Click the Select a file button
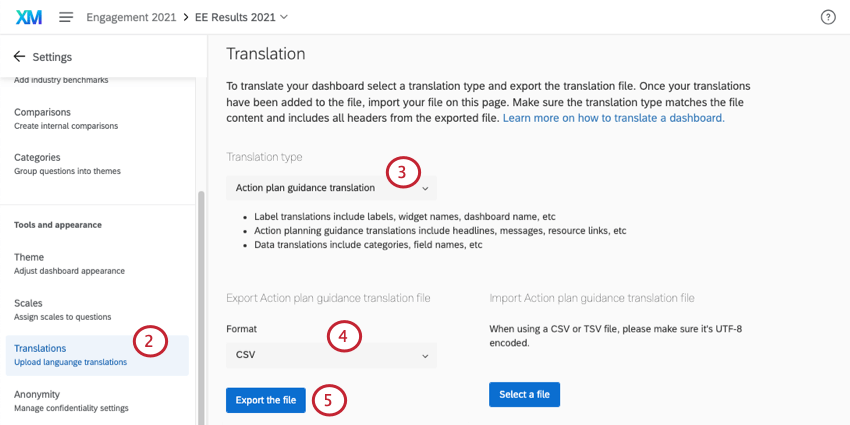The height and width of the screenshot is (425, 850). (x=524, y=394)
